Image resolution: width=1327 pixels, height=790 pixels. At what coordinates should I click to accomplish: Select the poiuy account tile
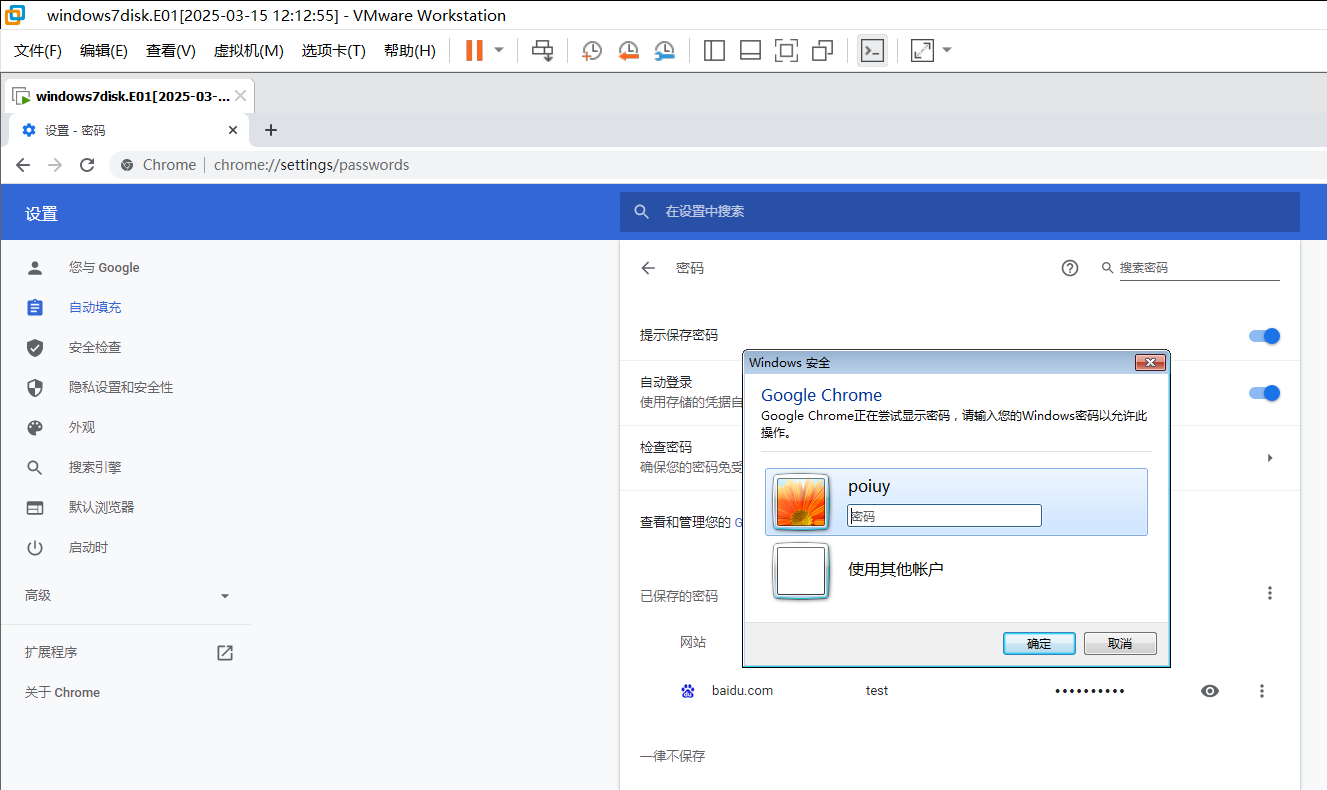(x=957, y=502)
